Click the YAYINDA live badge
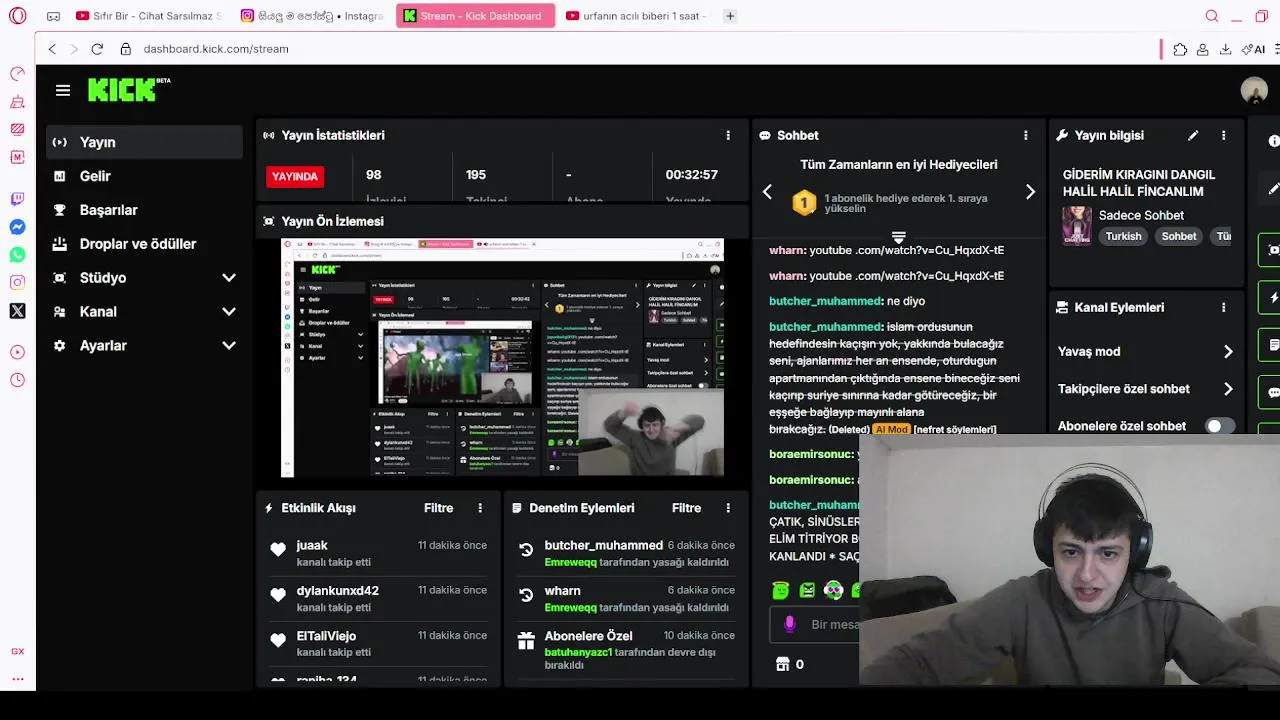The height and width of the screenshot is (720, 1280). pos(295,176)
